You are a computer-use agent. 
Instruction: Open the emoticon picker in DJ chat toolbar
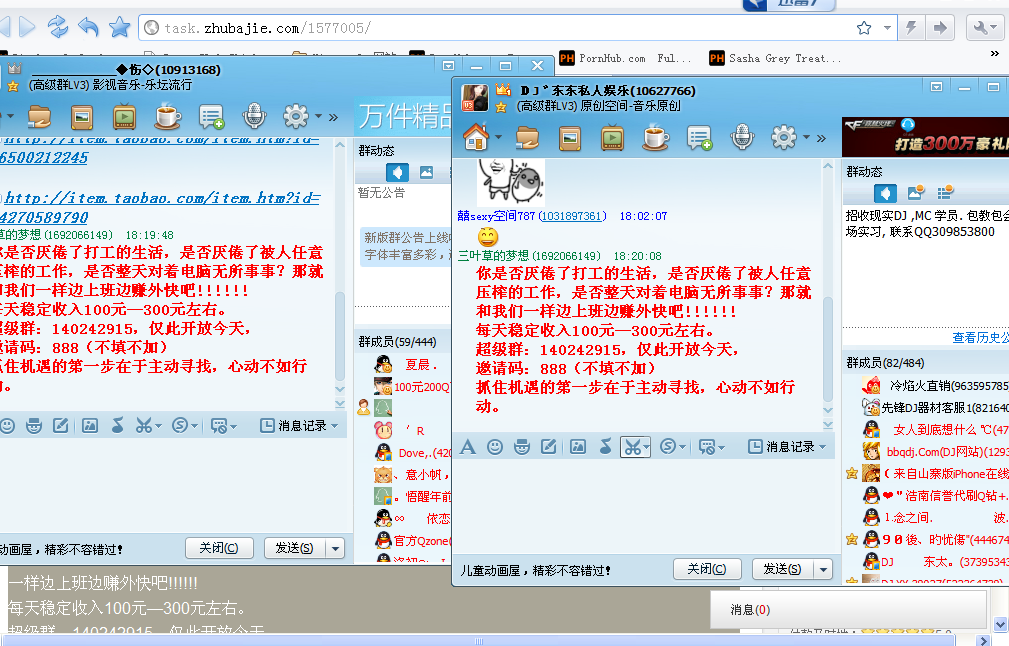495,447
